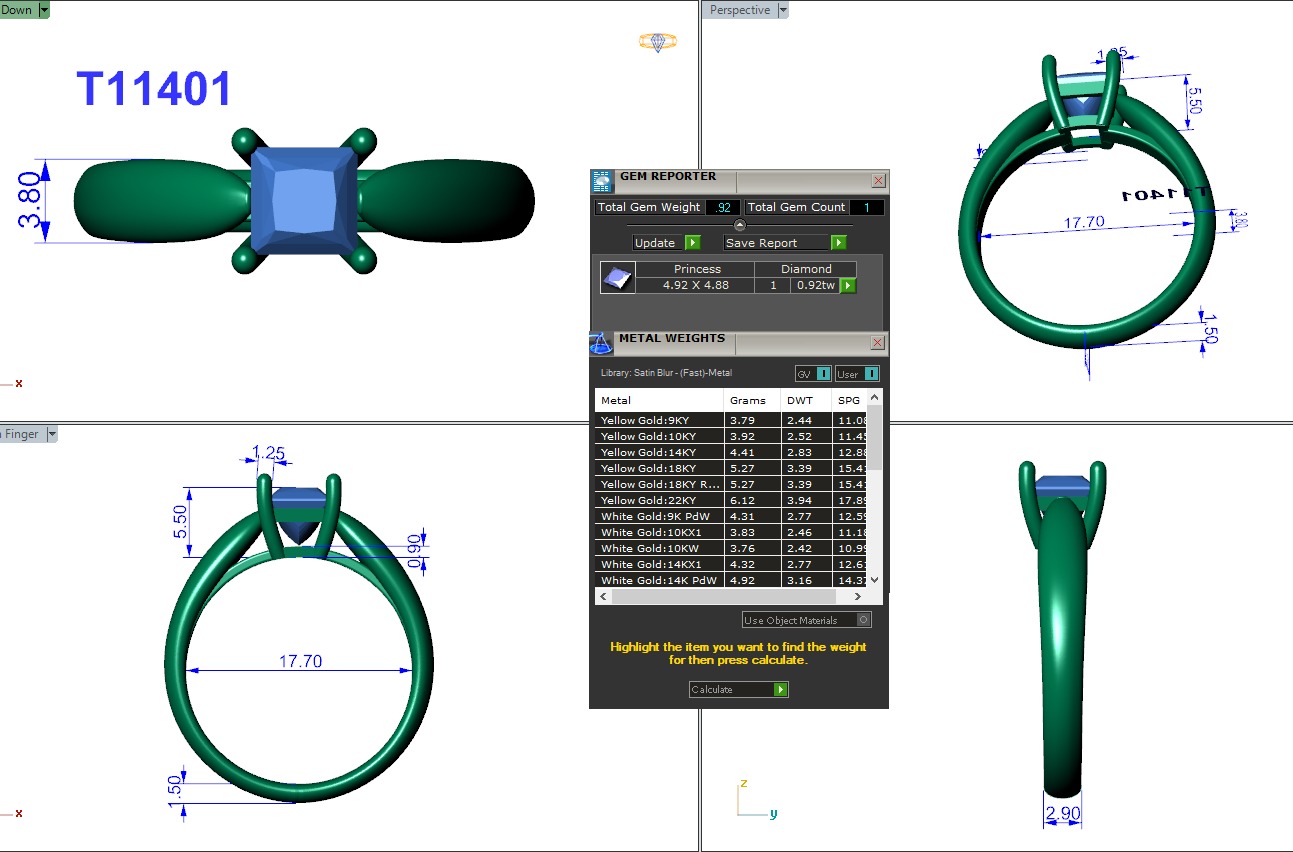Click the green arrow beside 0.92tw
Viewport: 1293px width, 852px height.
[x=848, y=286]
